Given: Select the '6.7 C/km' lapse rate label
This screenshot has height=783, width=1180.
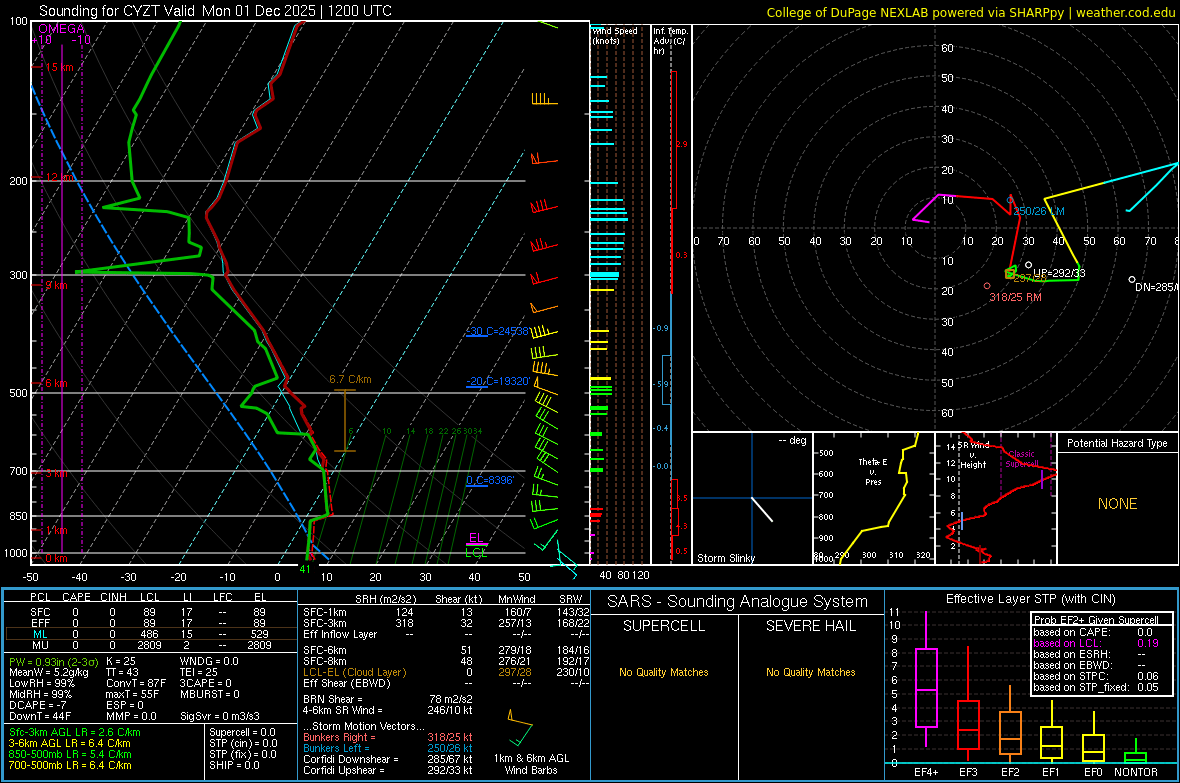Looking at the screenshot, I should (350, 379).
